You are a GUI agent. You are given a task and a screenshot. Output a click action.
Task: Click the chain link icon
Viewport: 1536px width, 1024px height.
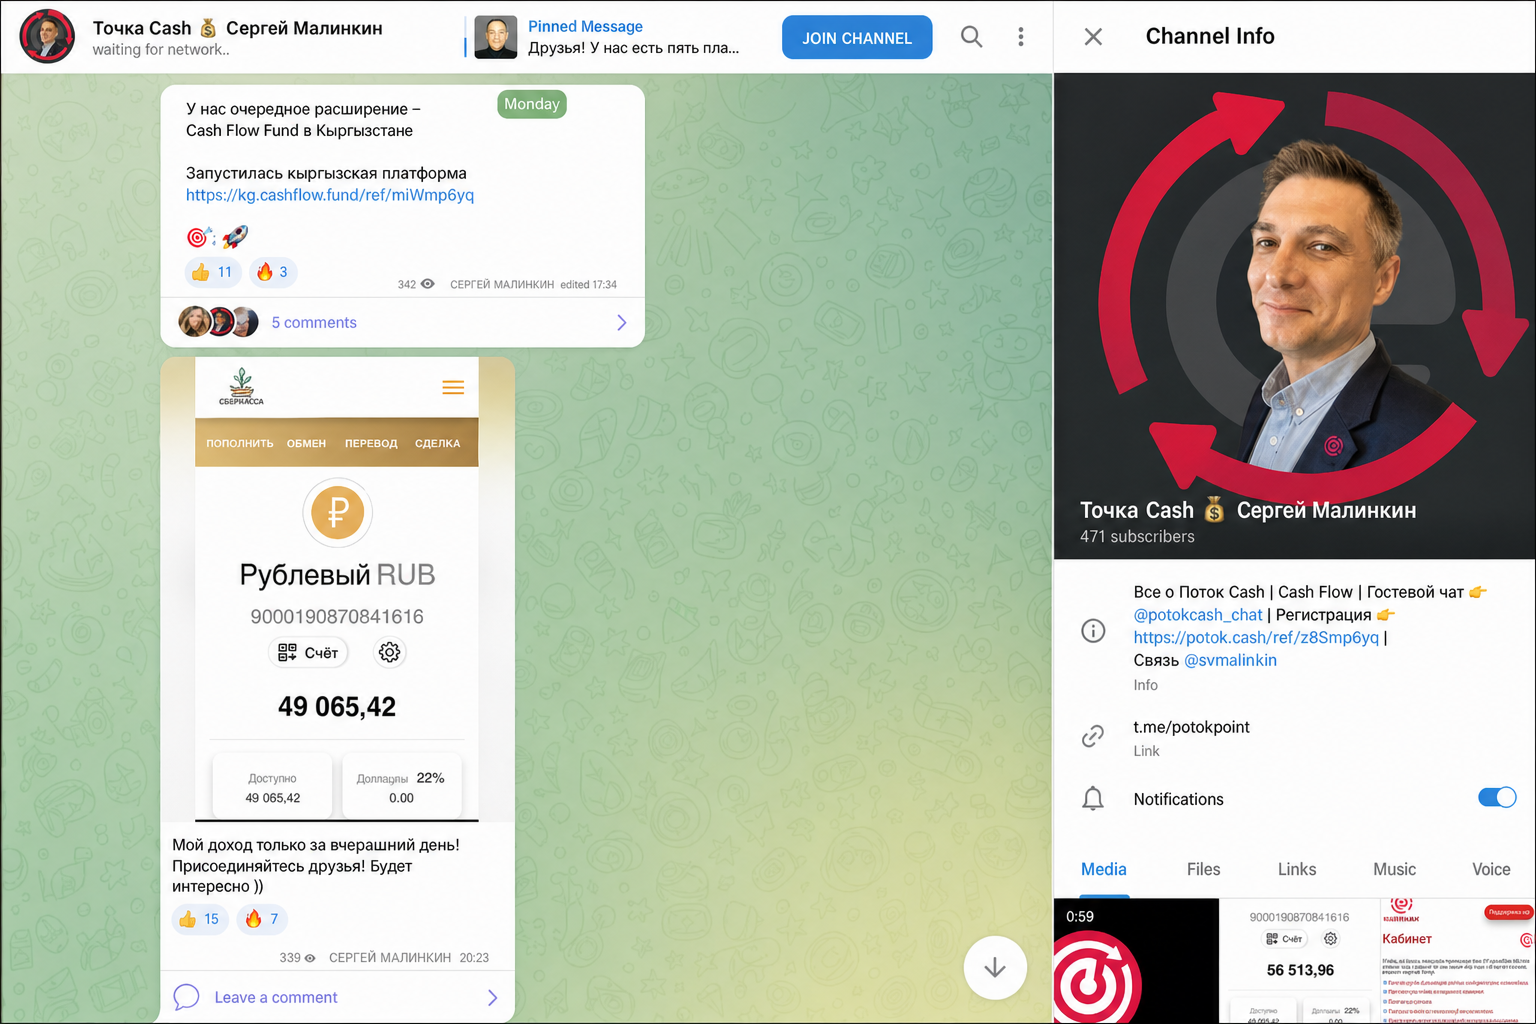tap(1093, 737)
